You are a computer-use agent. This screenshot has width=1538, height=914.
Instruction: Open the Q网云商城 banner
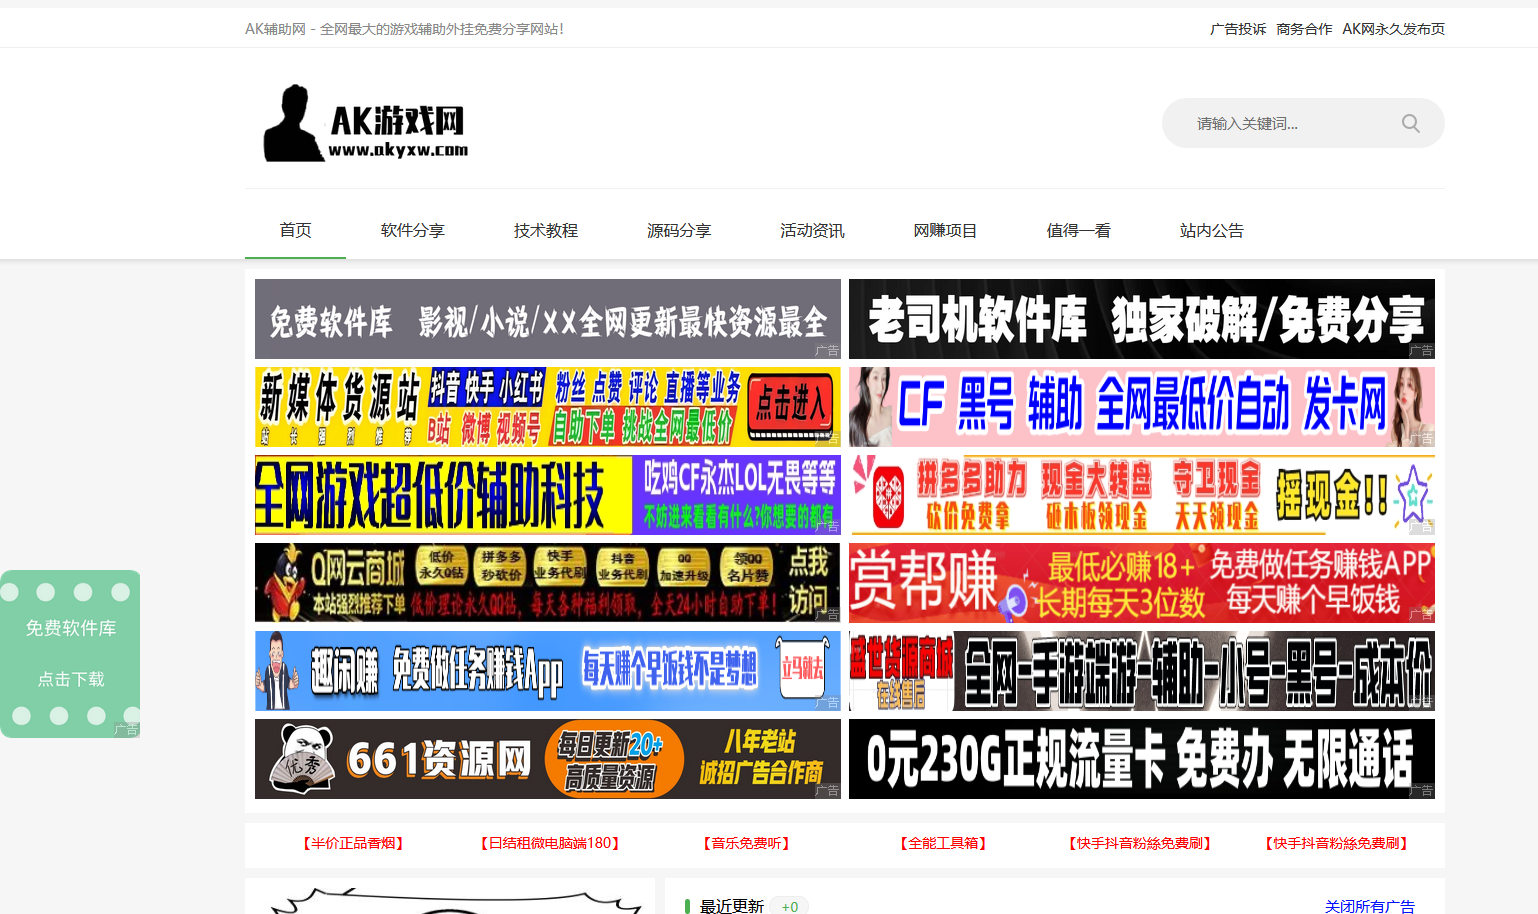coord(548,583)
